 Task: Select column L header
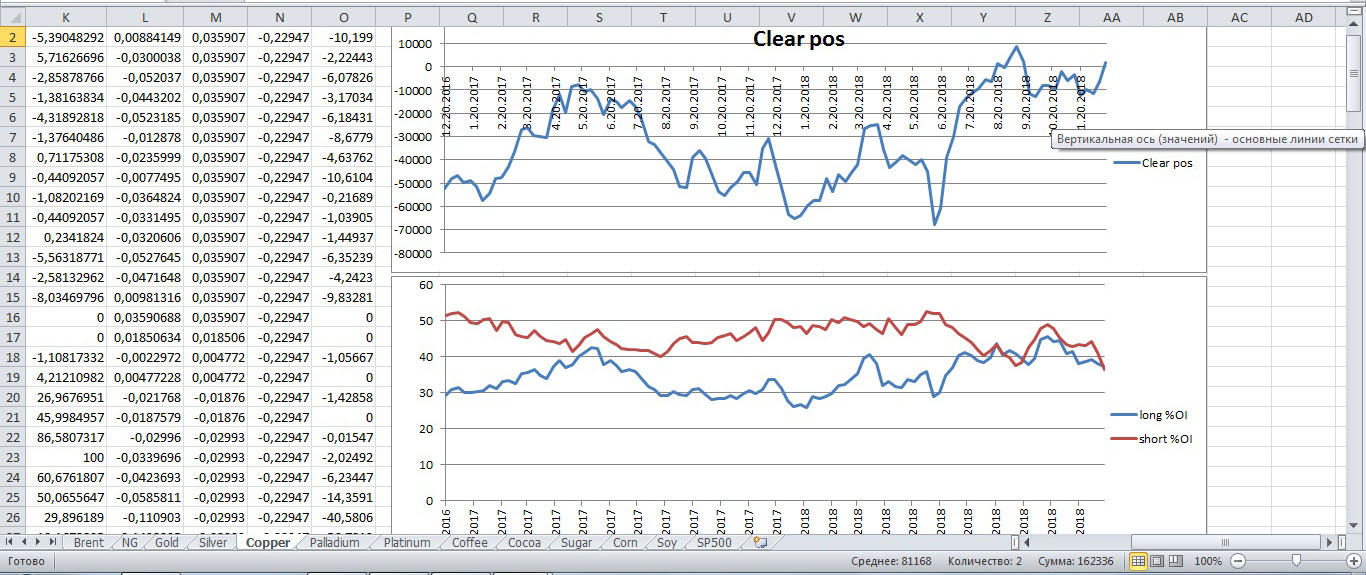[146, 18]
